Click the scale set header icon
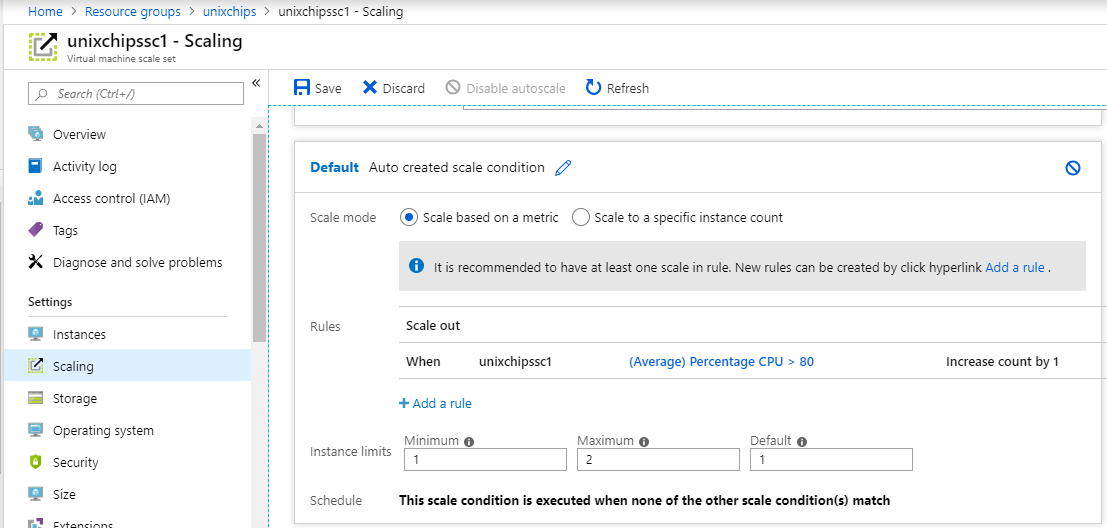 [43, 47]
